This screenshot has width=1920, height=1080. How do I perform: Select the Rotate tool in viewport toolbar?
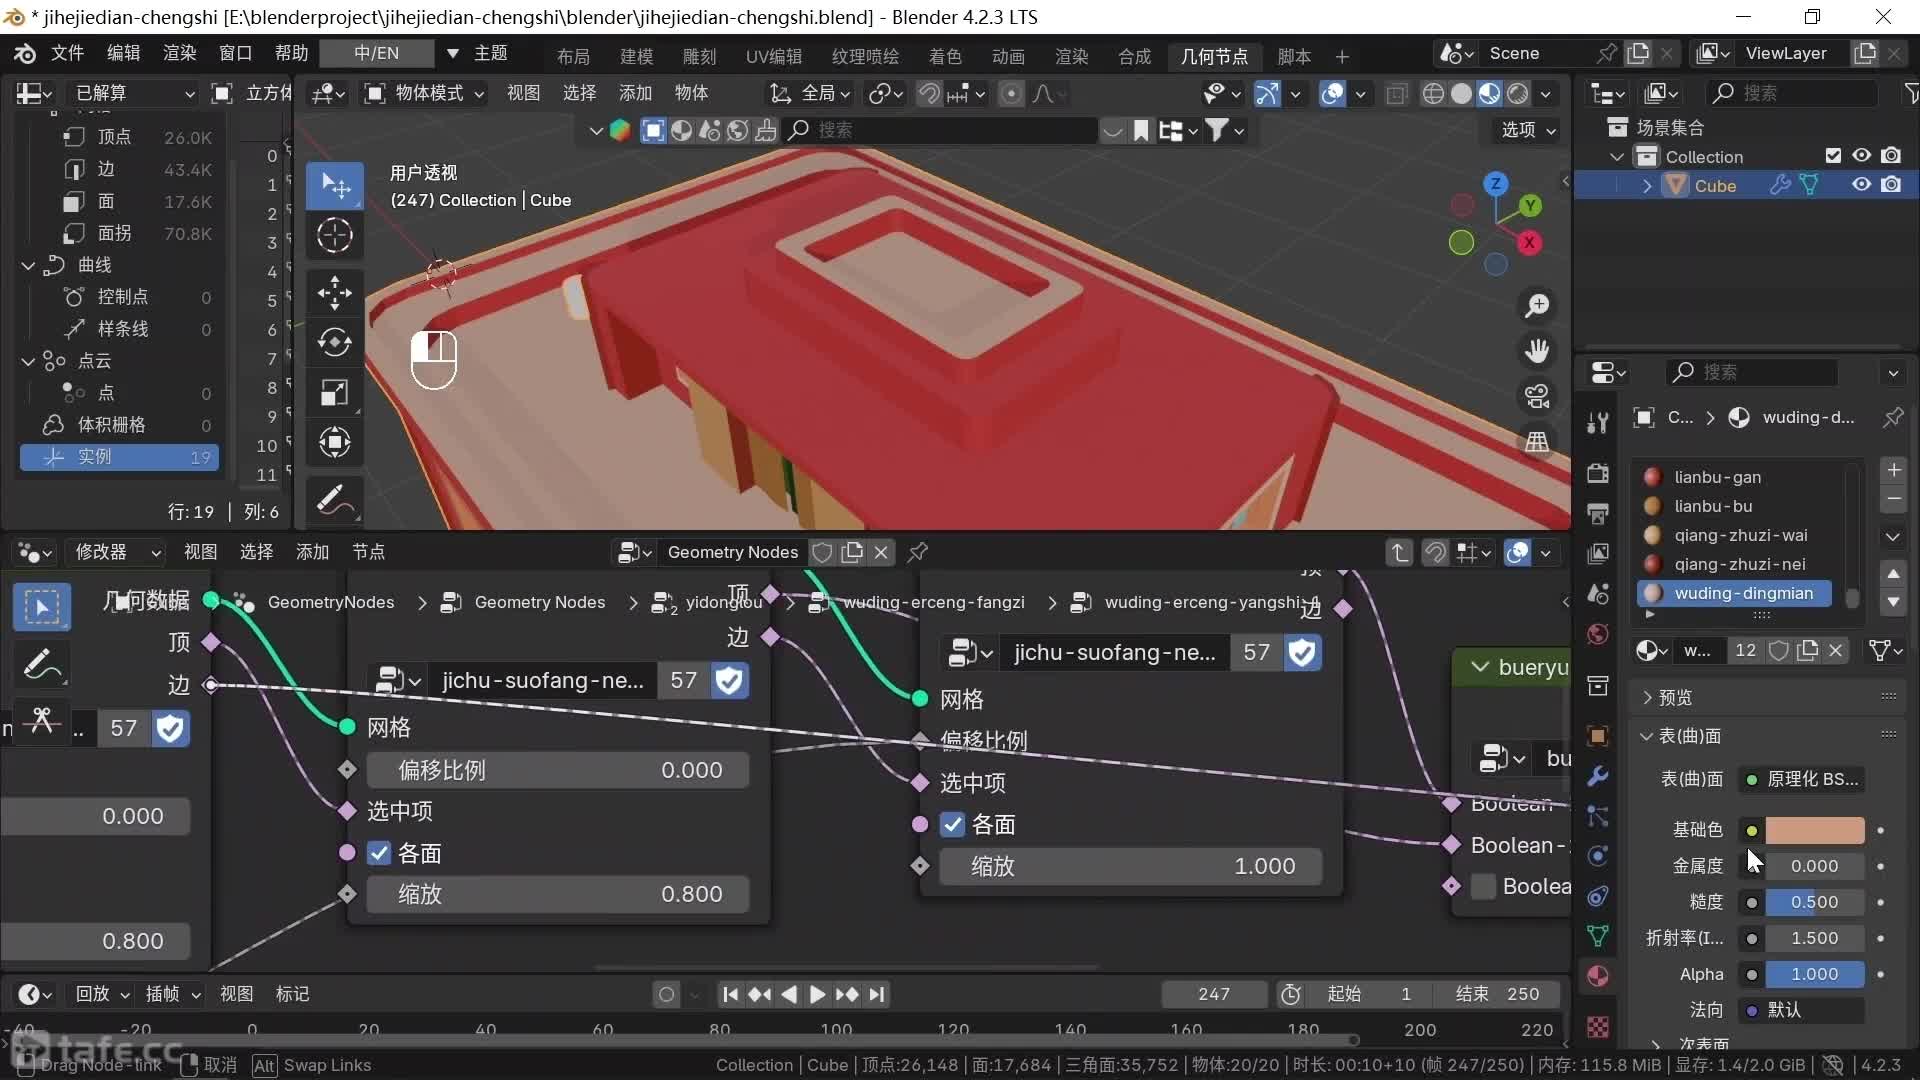coord(334,342)
